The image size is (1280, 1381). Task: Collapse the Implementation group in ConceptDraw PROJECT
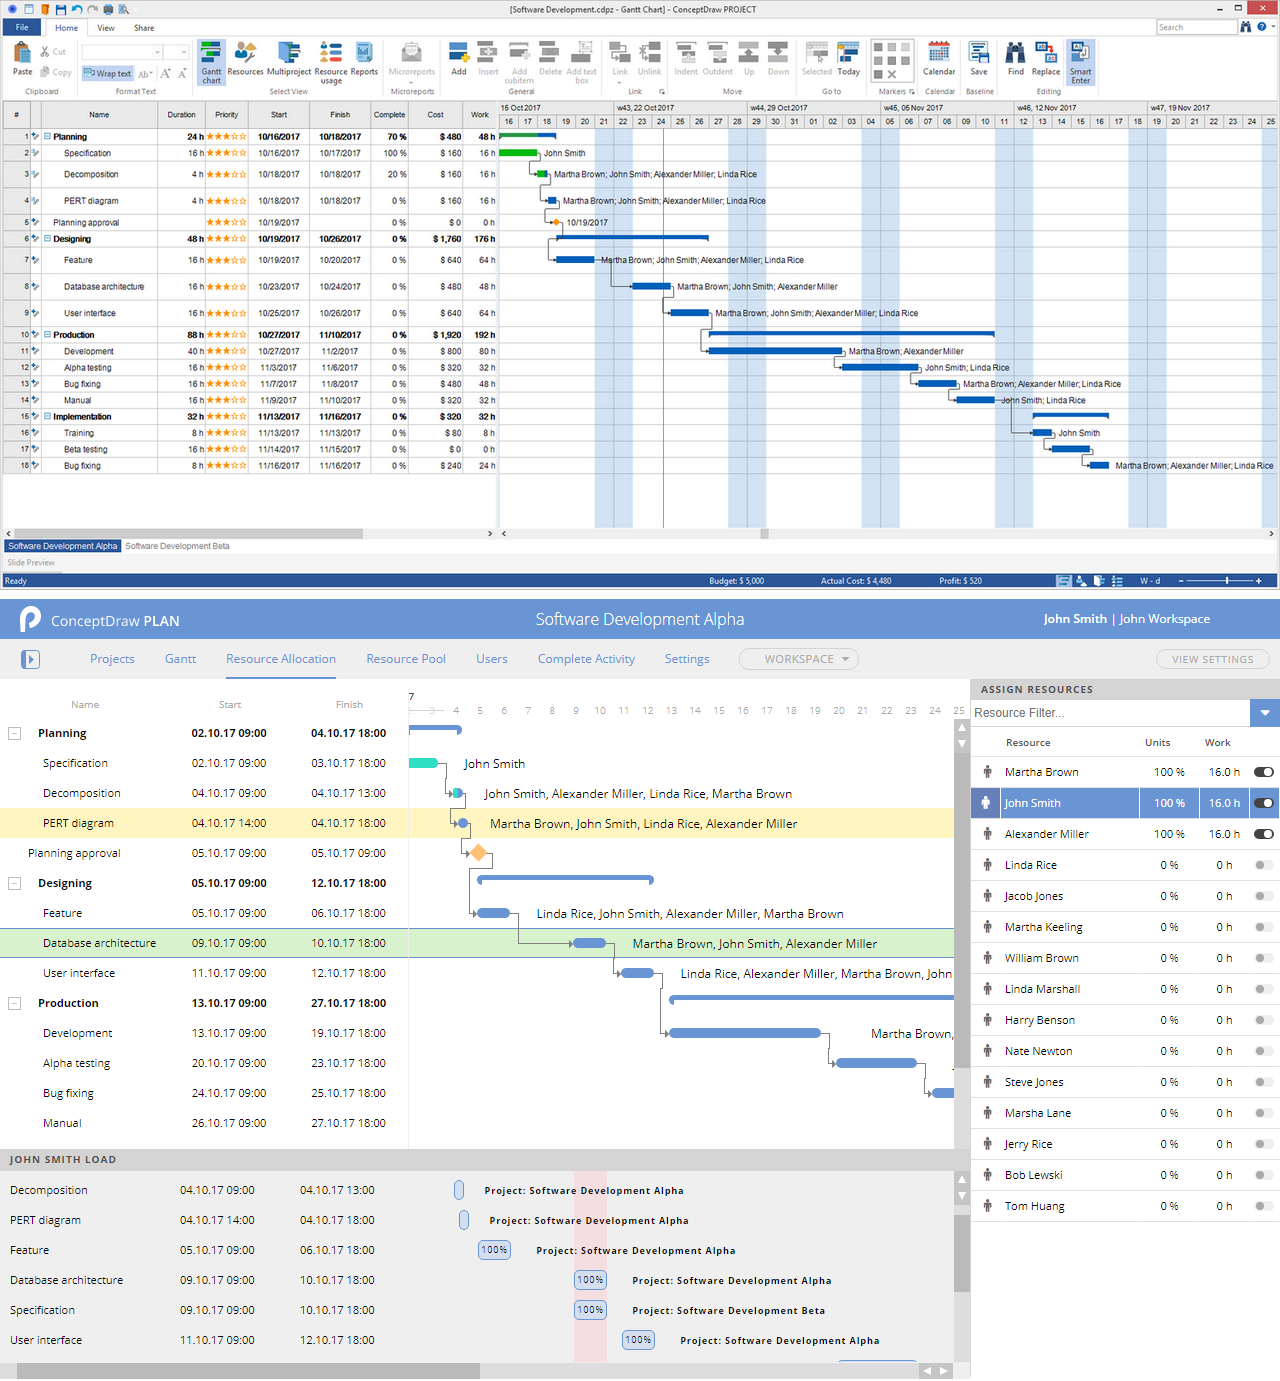tap(47, 417)
